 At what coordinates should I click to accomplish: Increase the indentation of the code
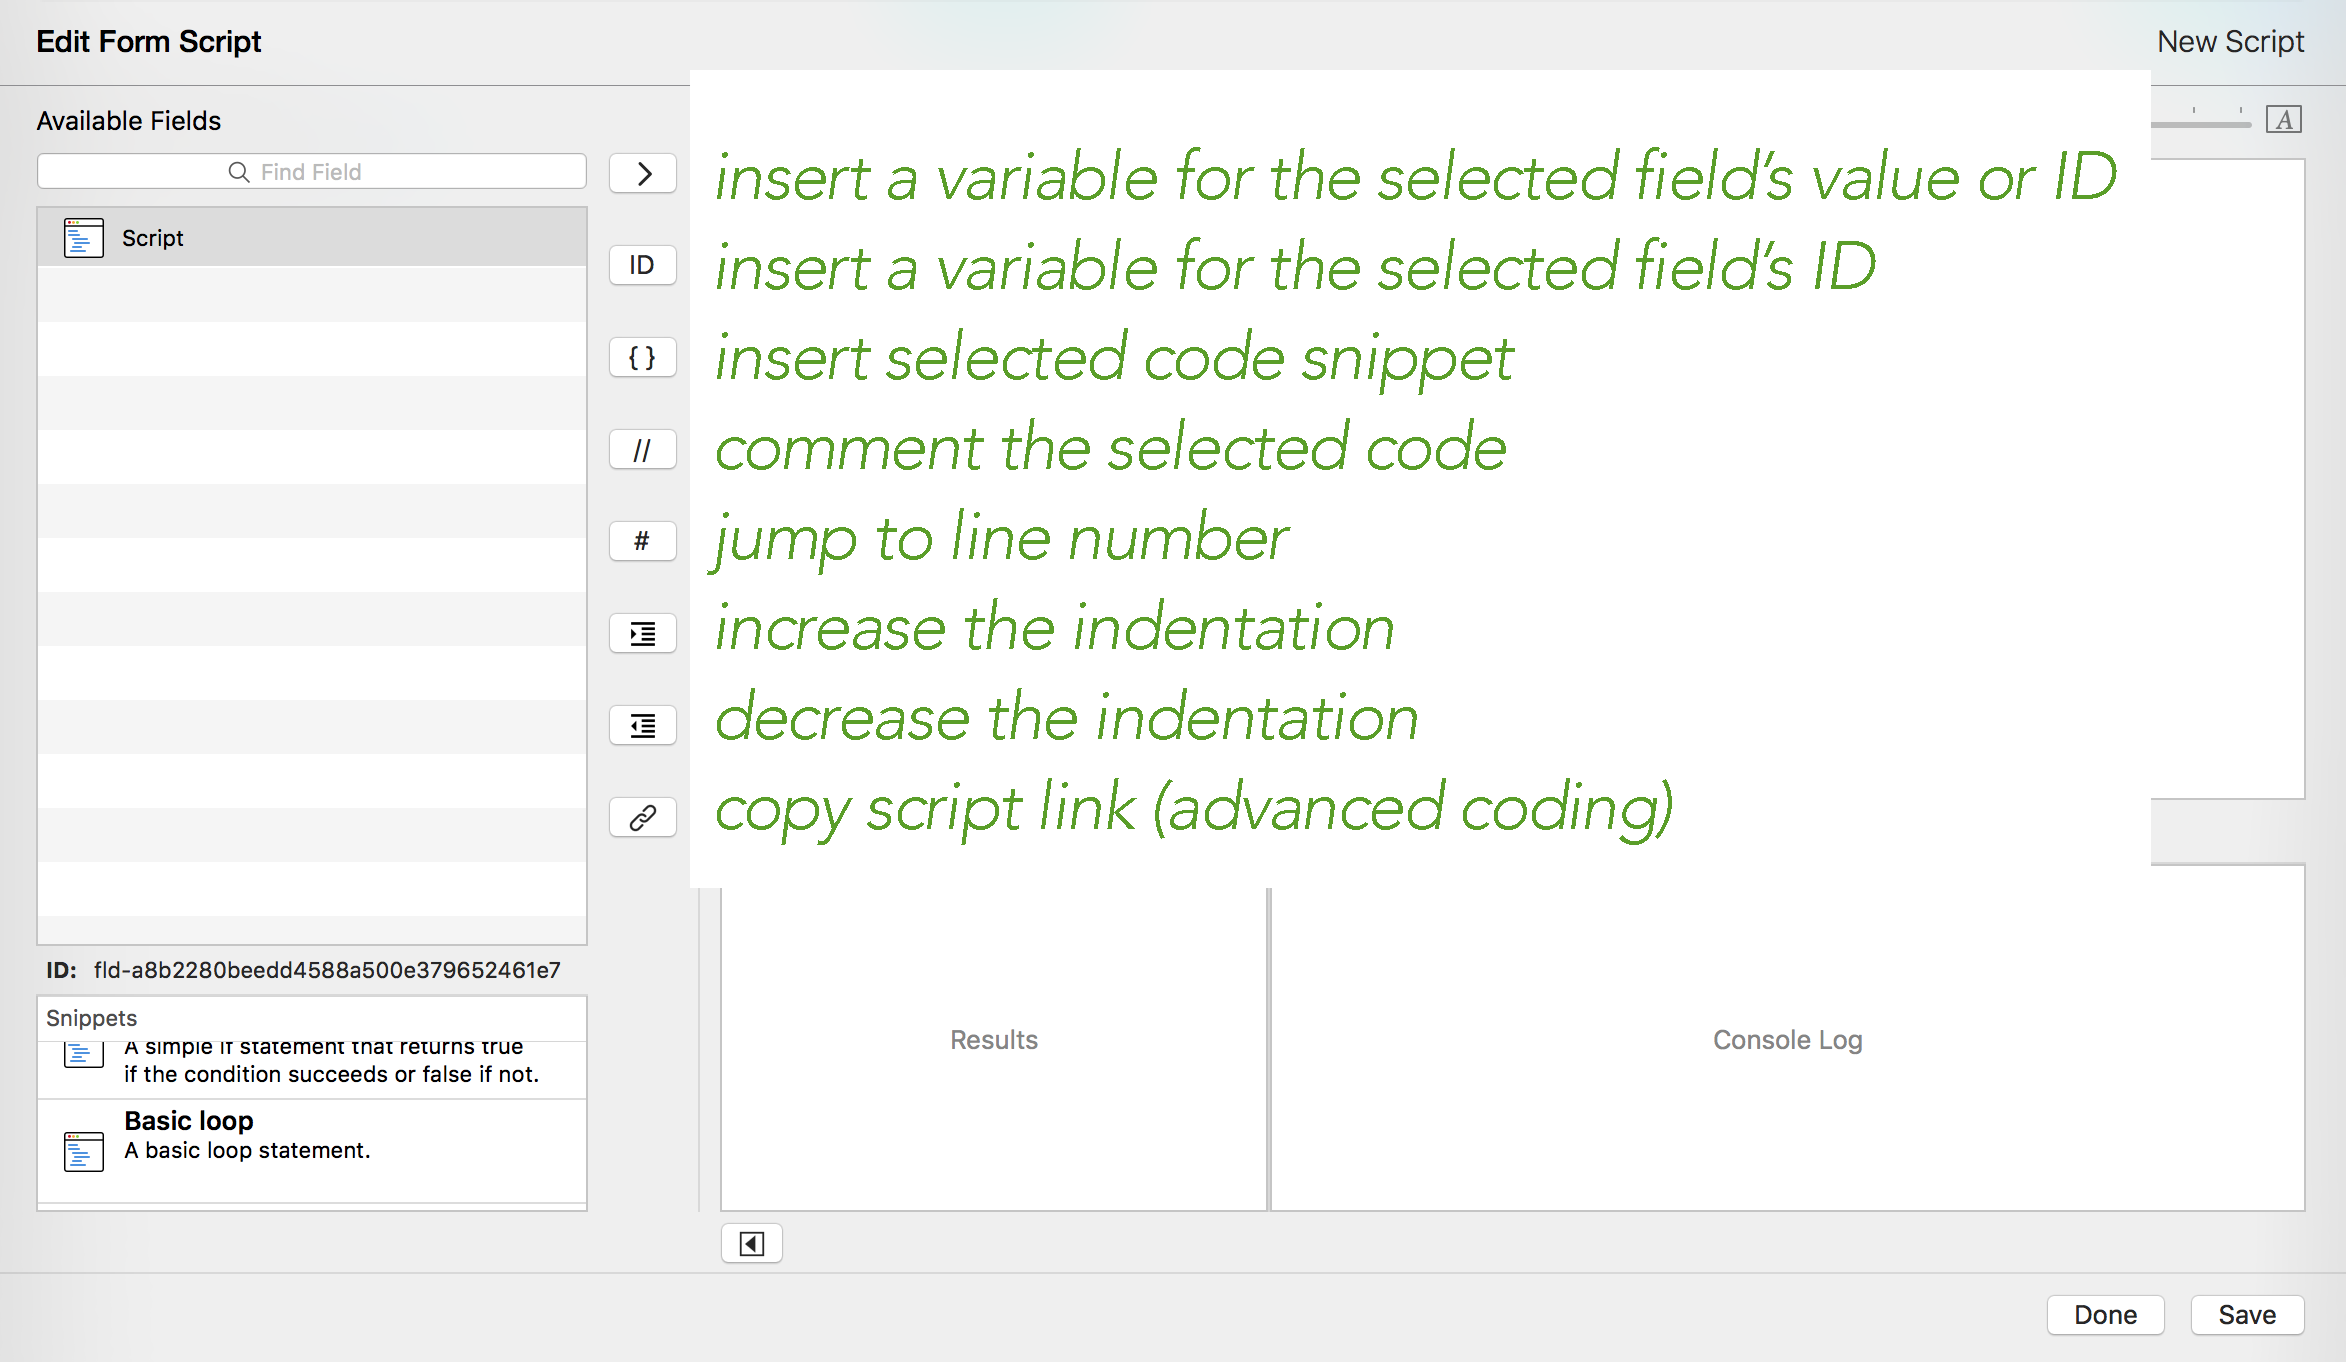pyautogui.click(x=642, y=633)
